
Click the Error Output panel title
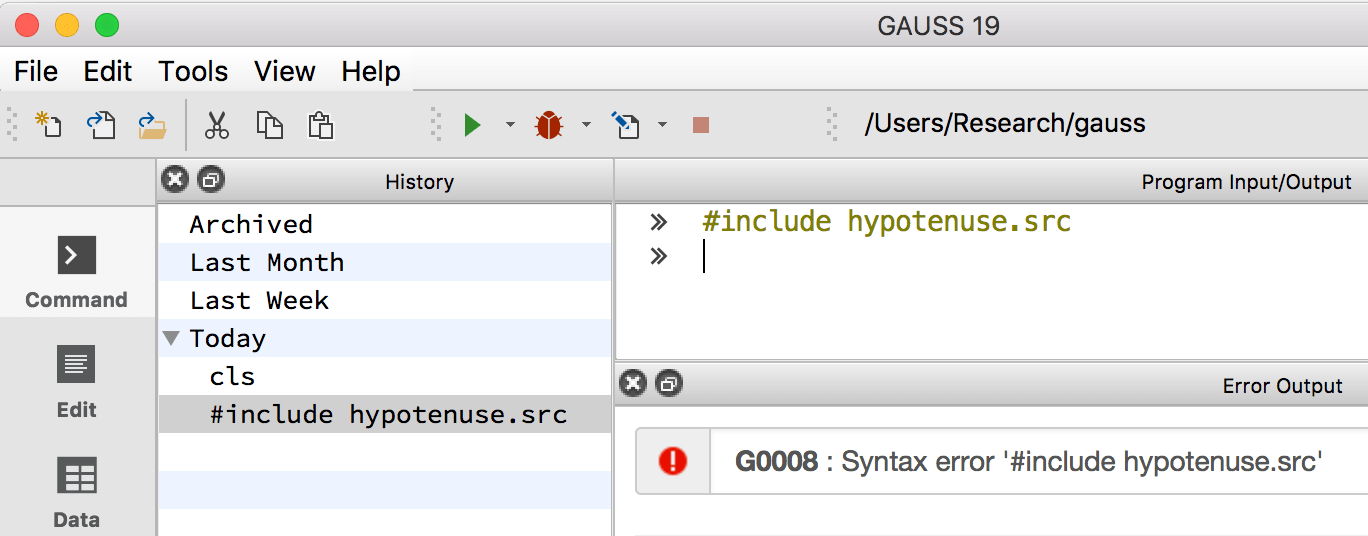coord(1282,386)
